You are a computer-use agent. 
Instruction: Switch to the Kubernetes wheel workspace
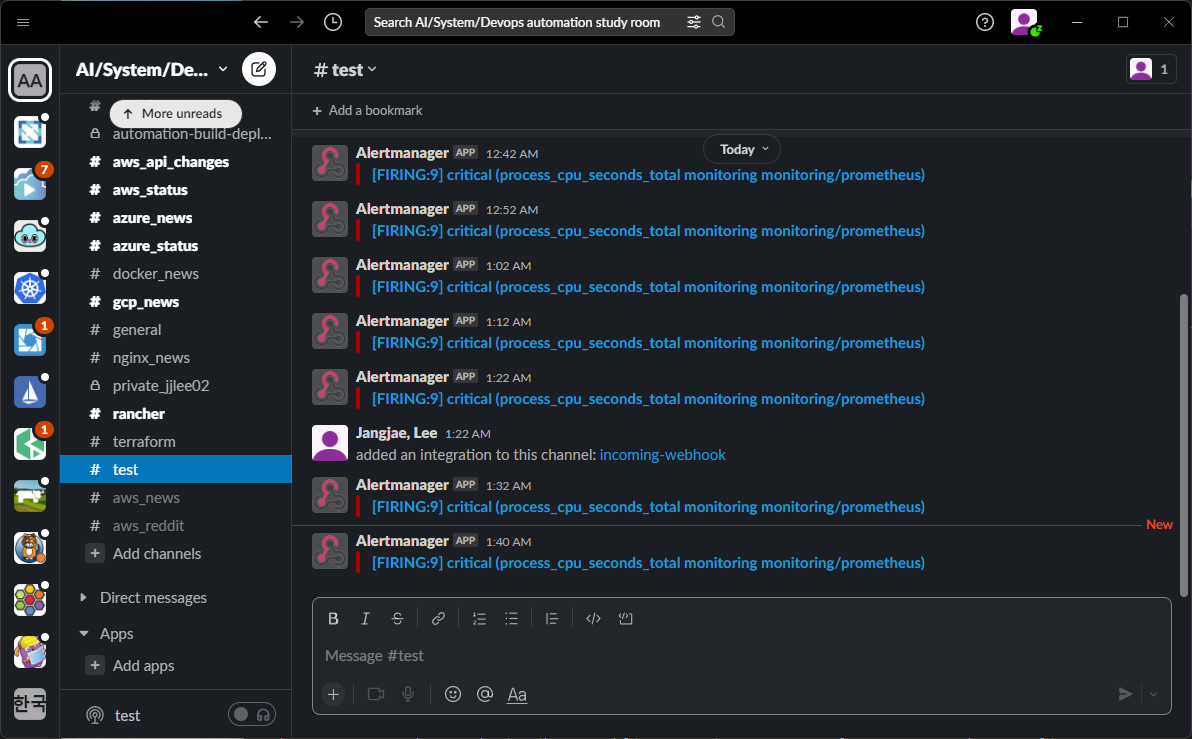[x=30, y=288]
